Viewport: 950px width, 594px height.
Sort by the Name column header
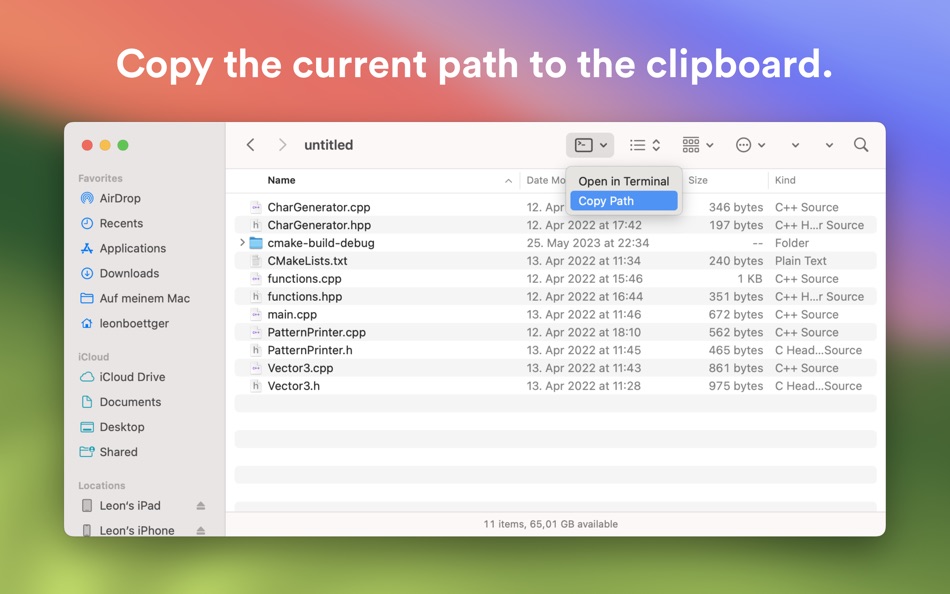pos(282,180)
